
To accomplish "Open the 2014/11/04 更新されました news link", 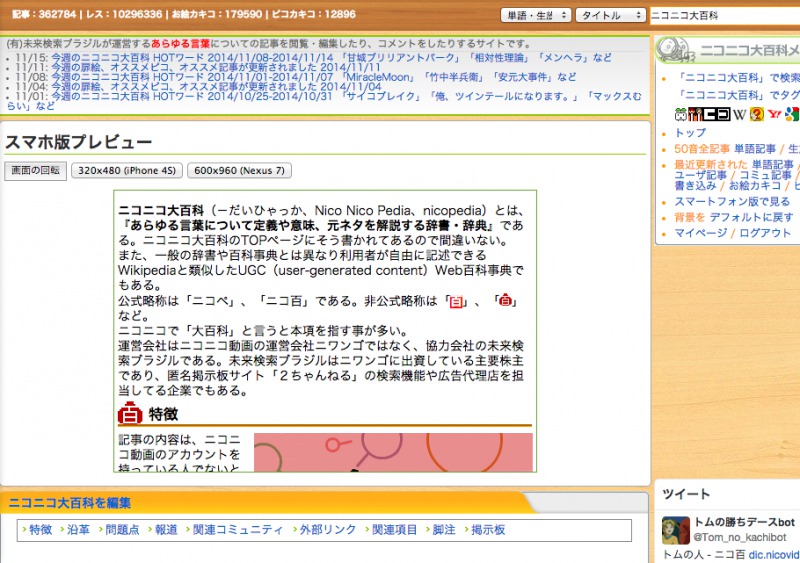I will coord(215,87).
